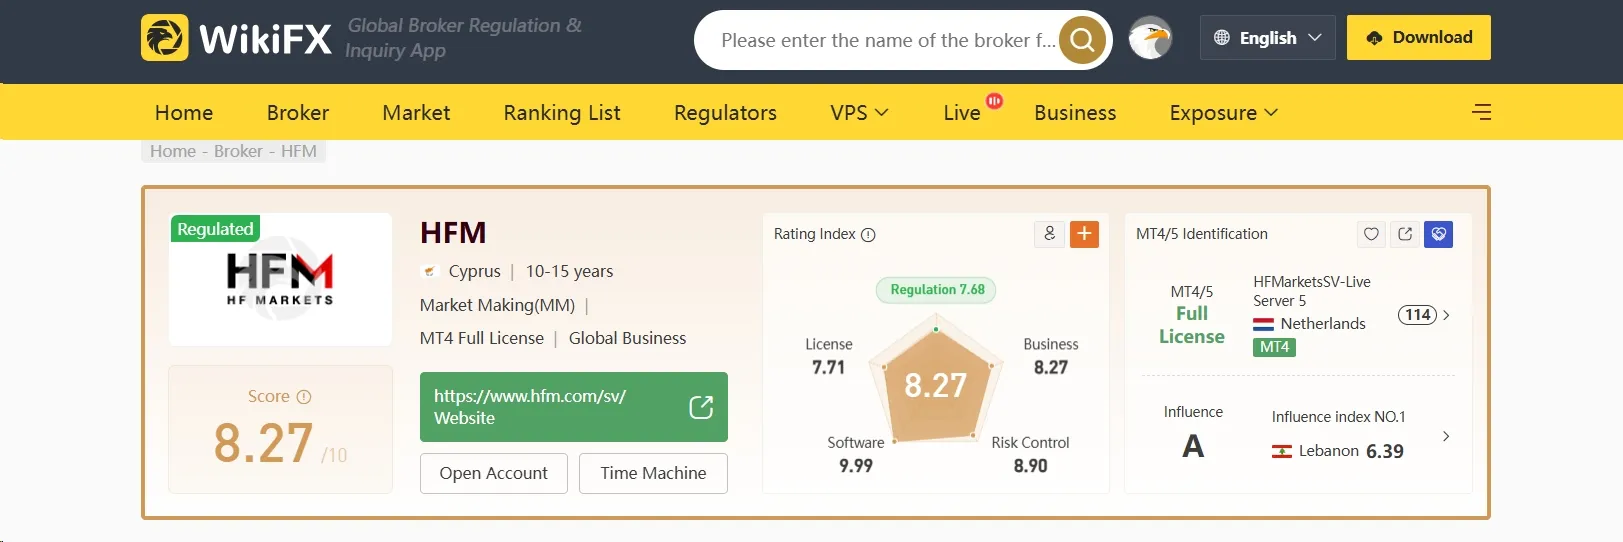Image resolution: width=1623 pixels, height=542 pixels.
Task: Click the heart favorite icon
Action: point(1371,234)
